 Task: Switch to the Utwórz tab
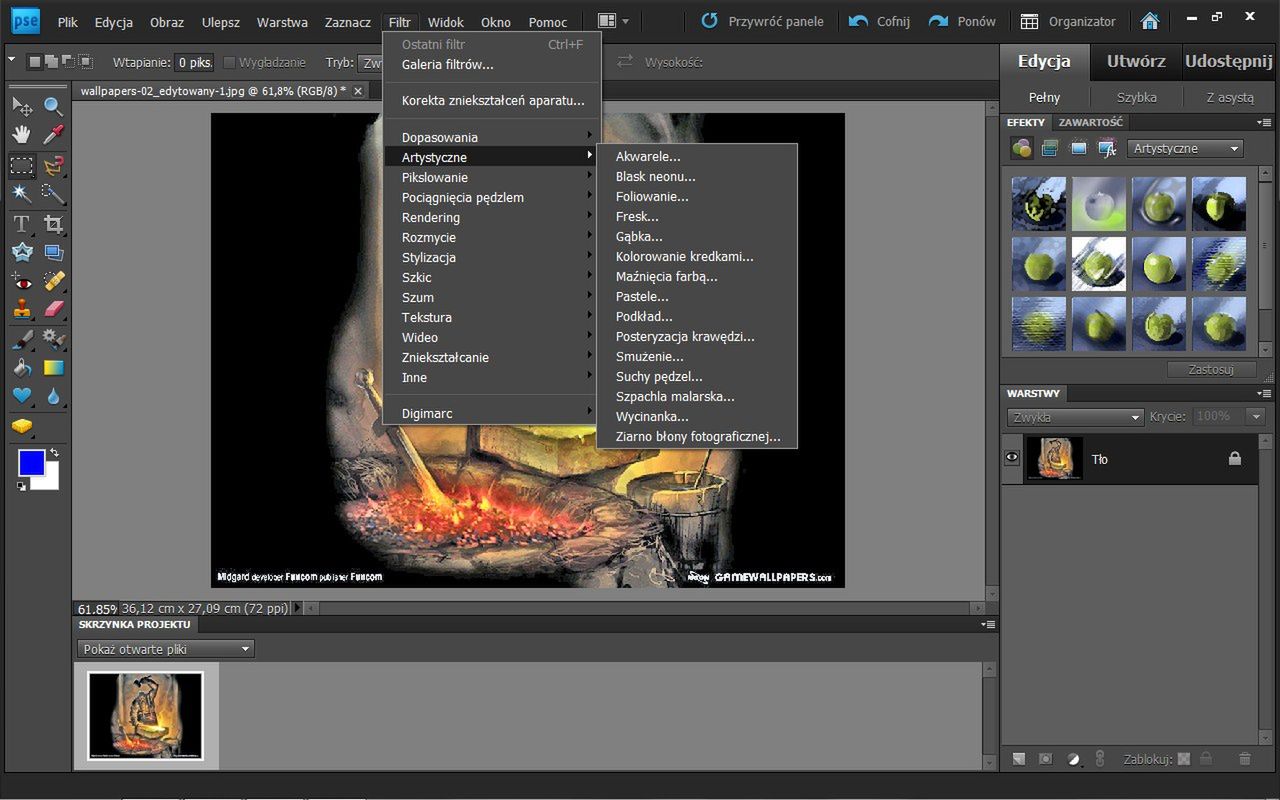[x=1136, y=61]
